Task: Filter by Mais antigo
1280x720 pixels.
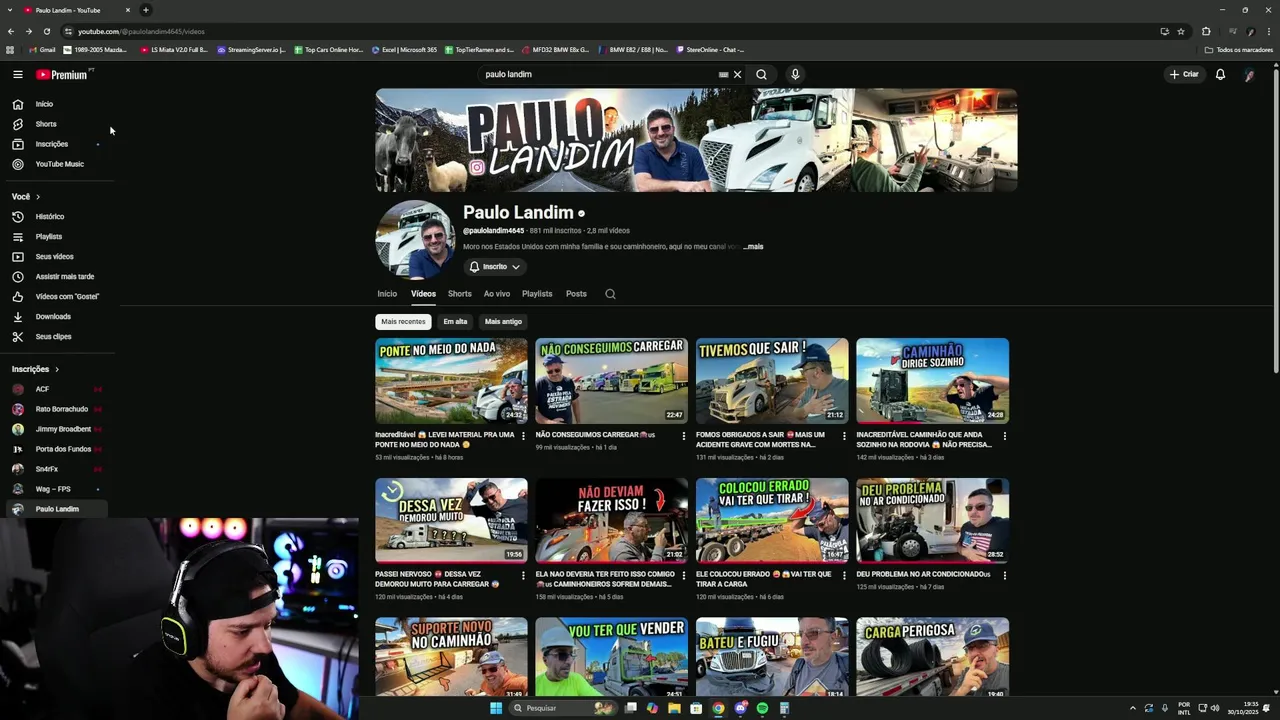Action: point(503,322)
